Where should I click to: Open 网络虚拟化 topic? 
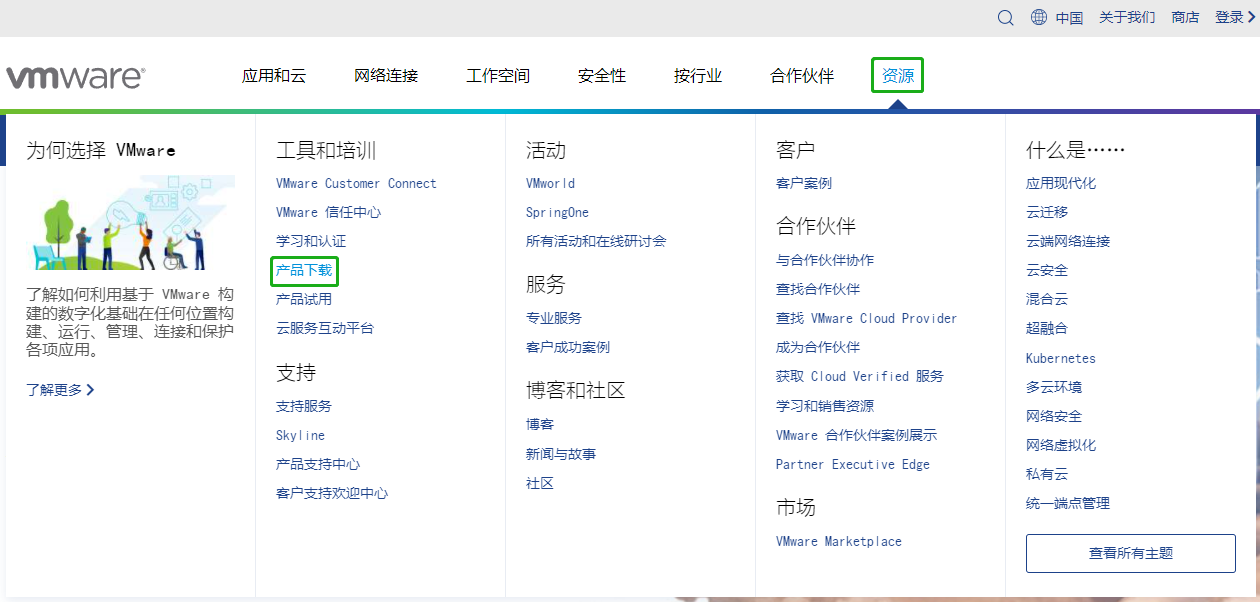click(x=1061, y=445)
